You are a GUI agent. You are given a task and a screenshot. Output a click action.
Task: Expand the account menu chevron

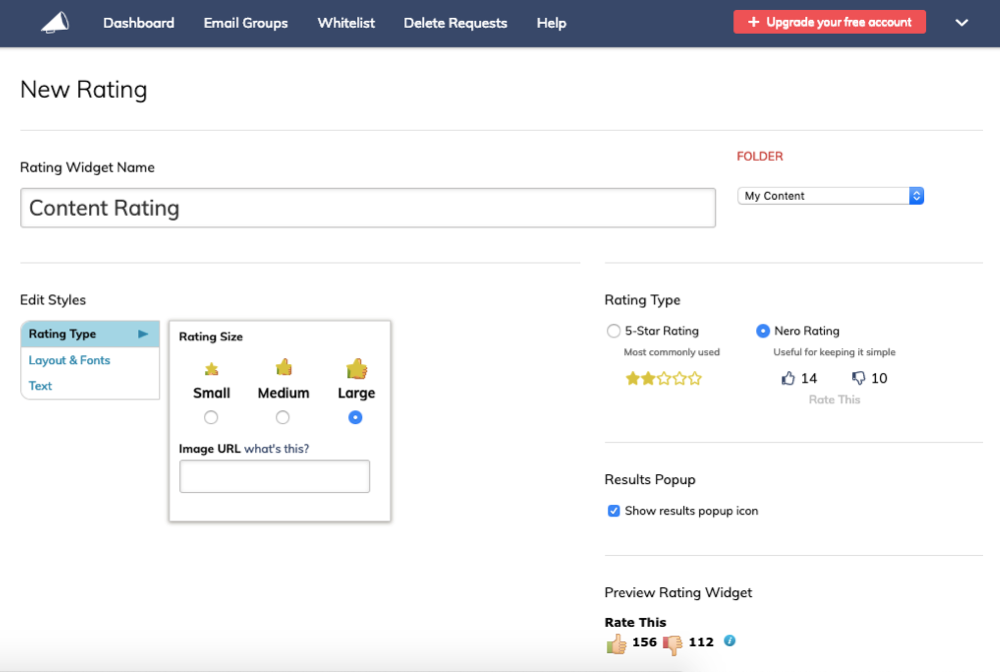(962, 23)
